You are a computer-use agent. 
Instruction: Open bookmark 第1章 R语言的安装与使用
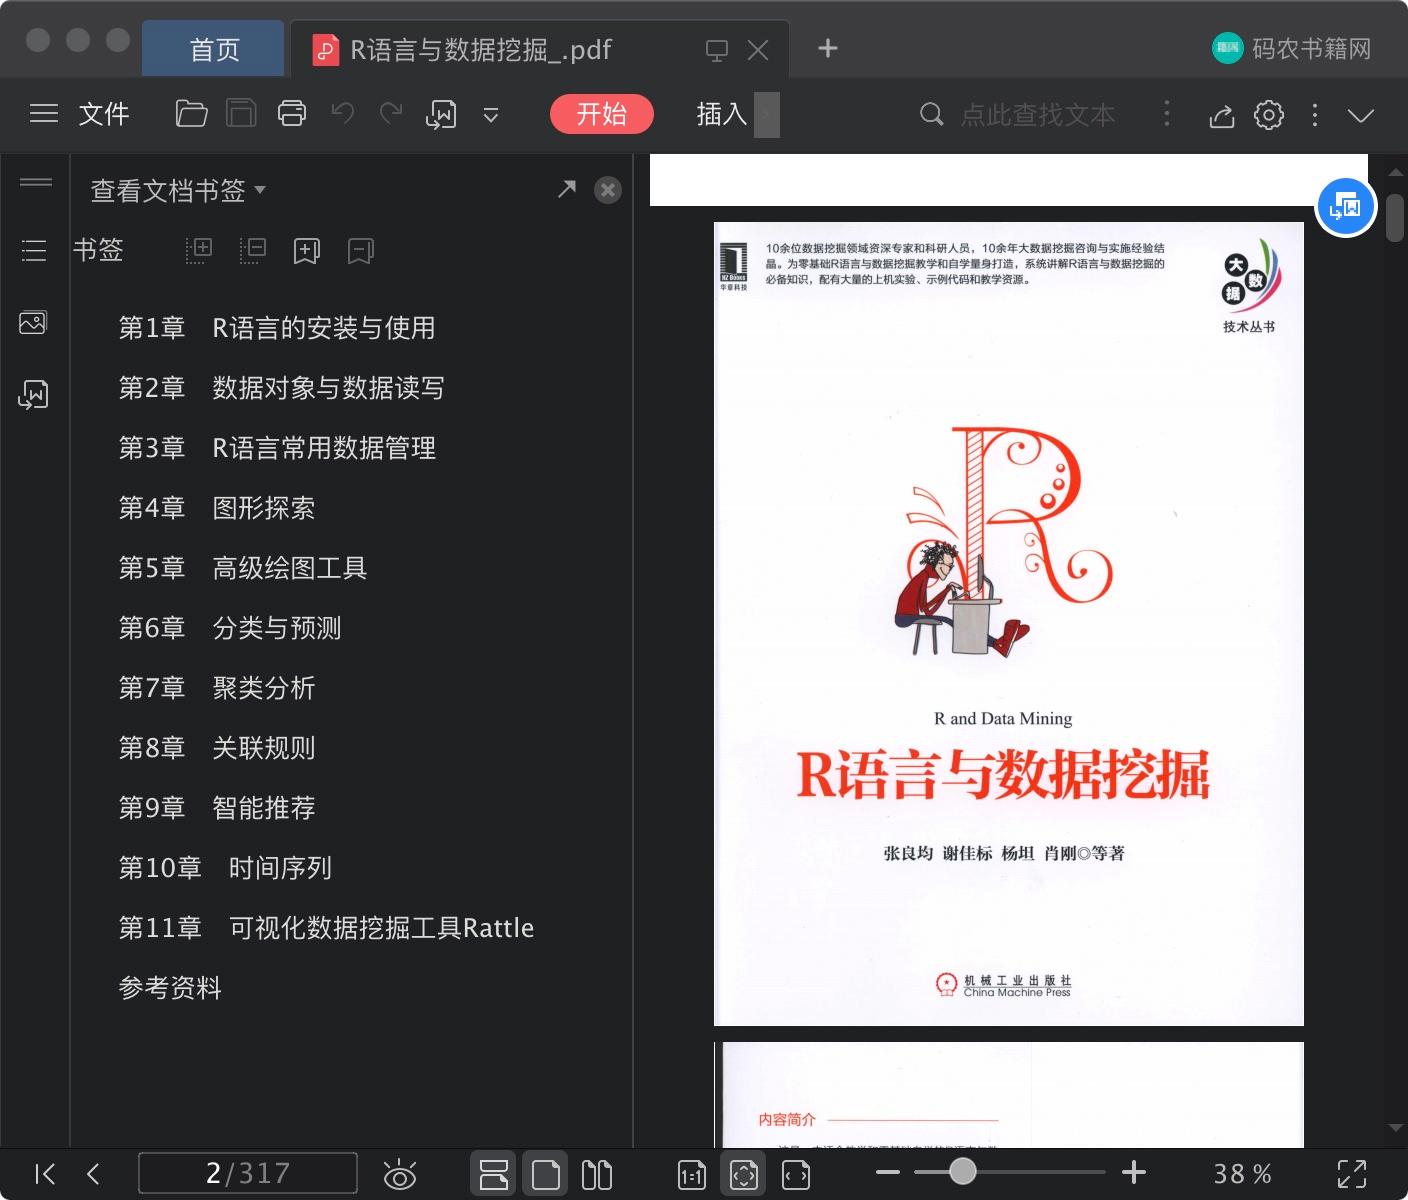[277, 328]
